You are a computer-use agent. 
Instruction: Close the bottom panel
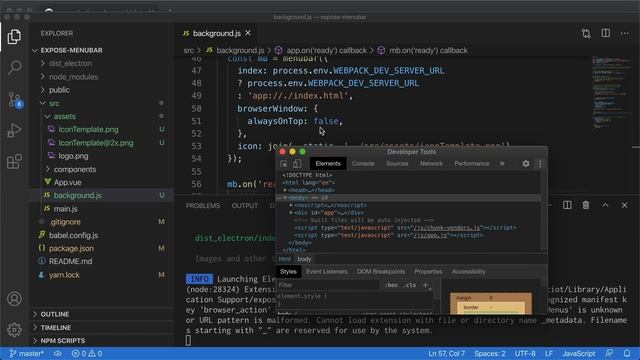coord(624,205)
